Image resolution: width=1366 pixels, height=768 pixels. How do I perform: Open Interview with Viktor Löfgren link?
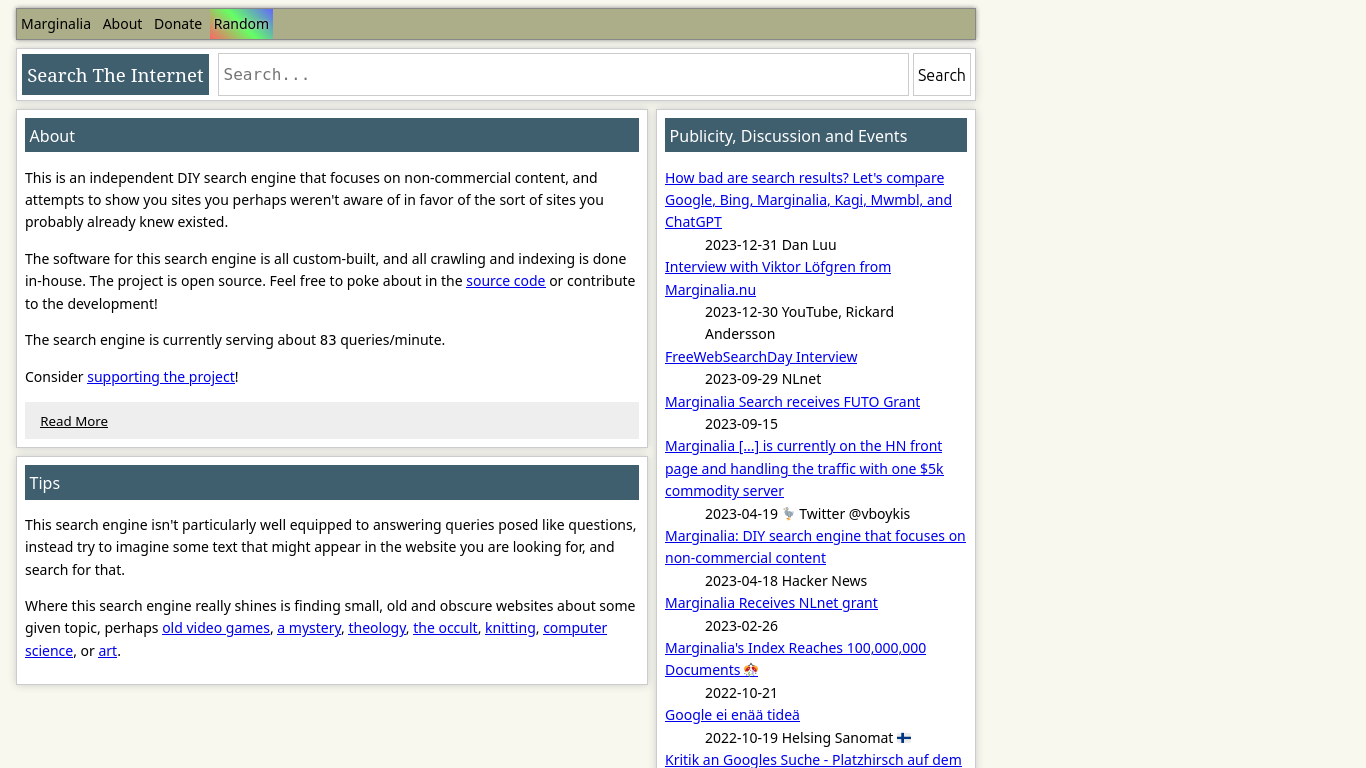[778, 278]
